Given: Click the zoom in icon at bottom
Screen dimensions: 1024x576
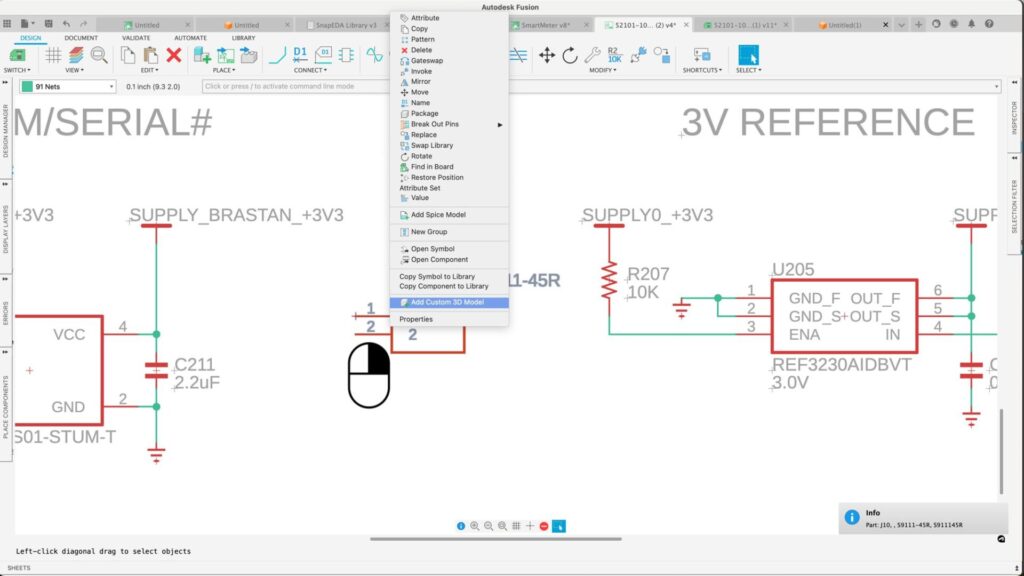Looking at the screenshot, I should pos(475,526).
